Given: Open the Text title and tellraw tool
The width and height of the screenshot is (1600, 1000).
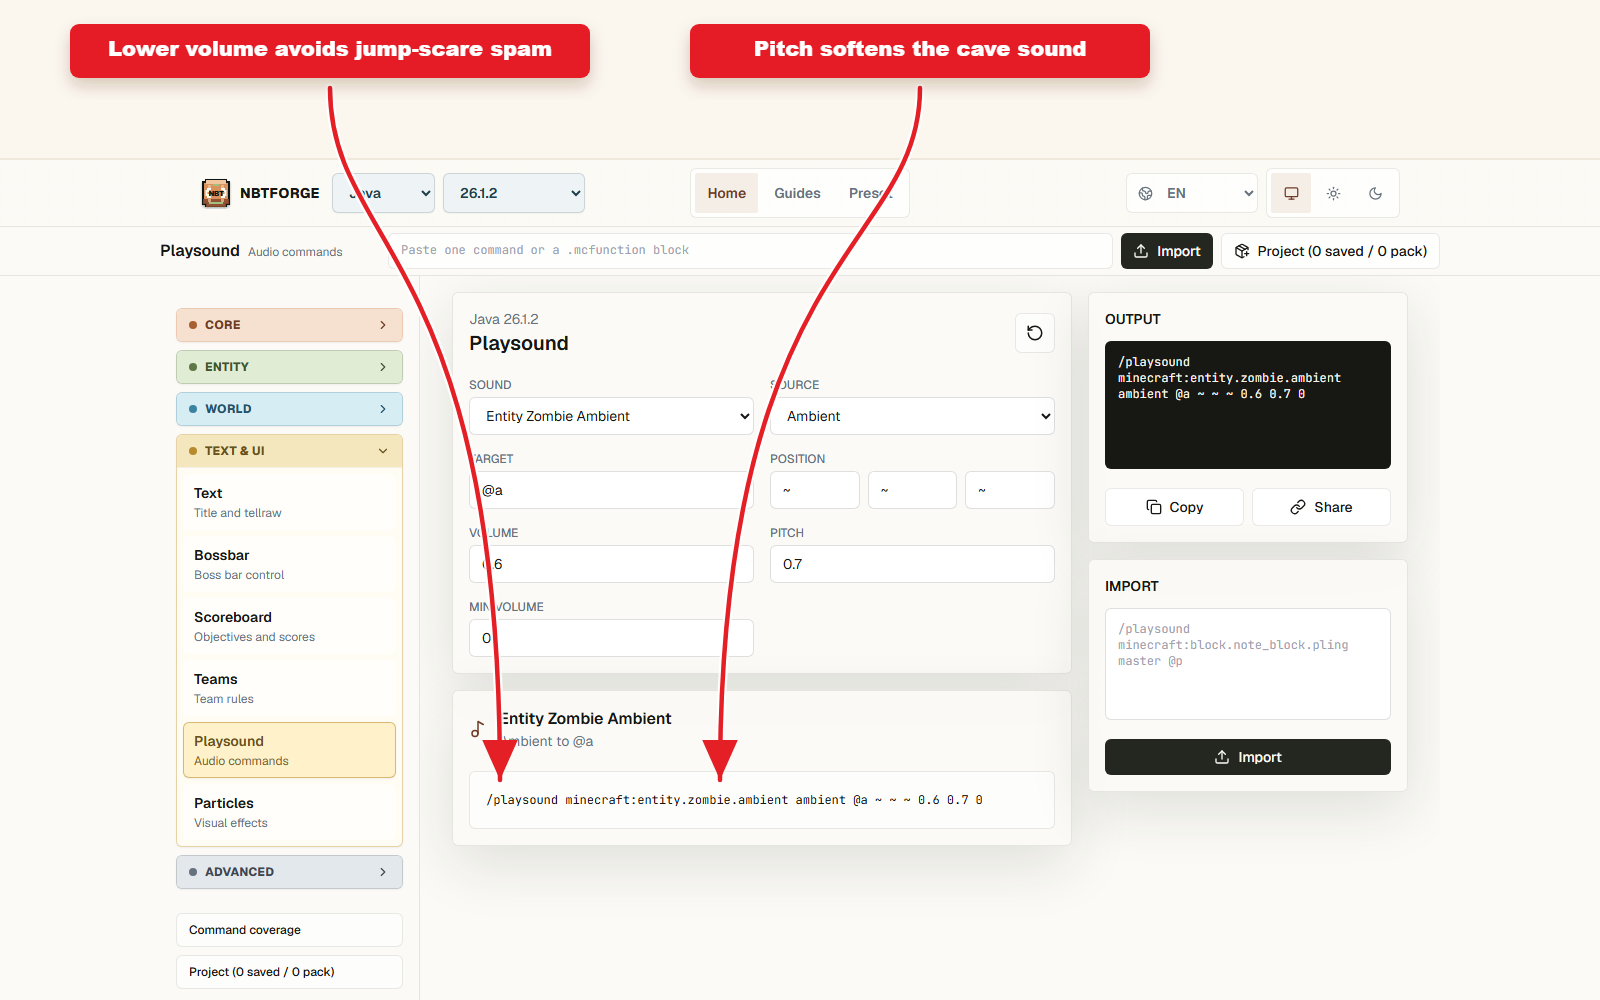Looking at the screenshot, I should (289, 502).
